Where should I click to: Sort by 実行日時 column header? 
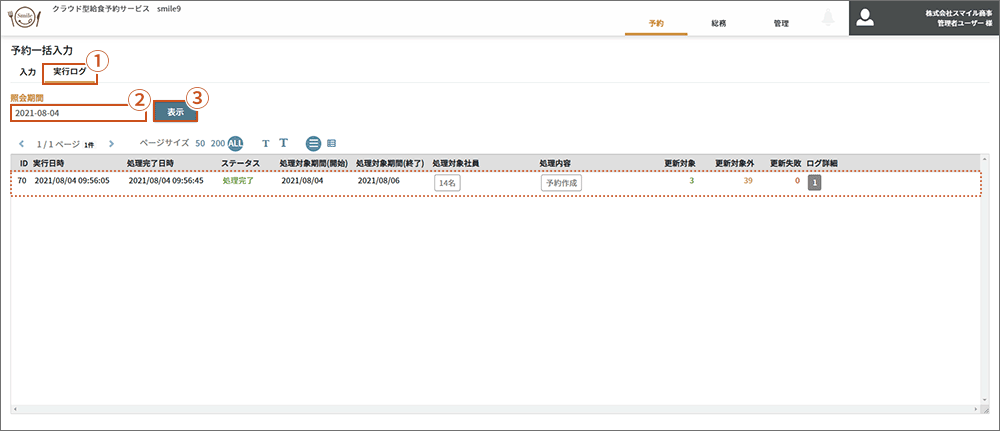point(49,163)
